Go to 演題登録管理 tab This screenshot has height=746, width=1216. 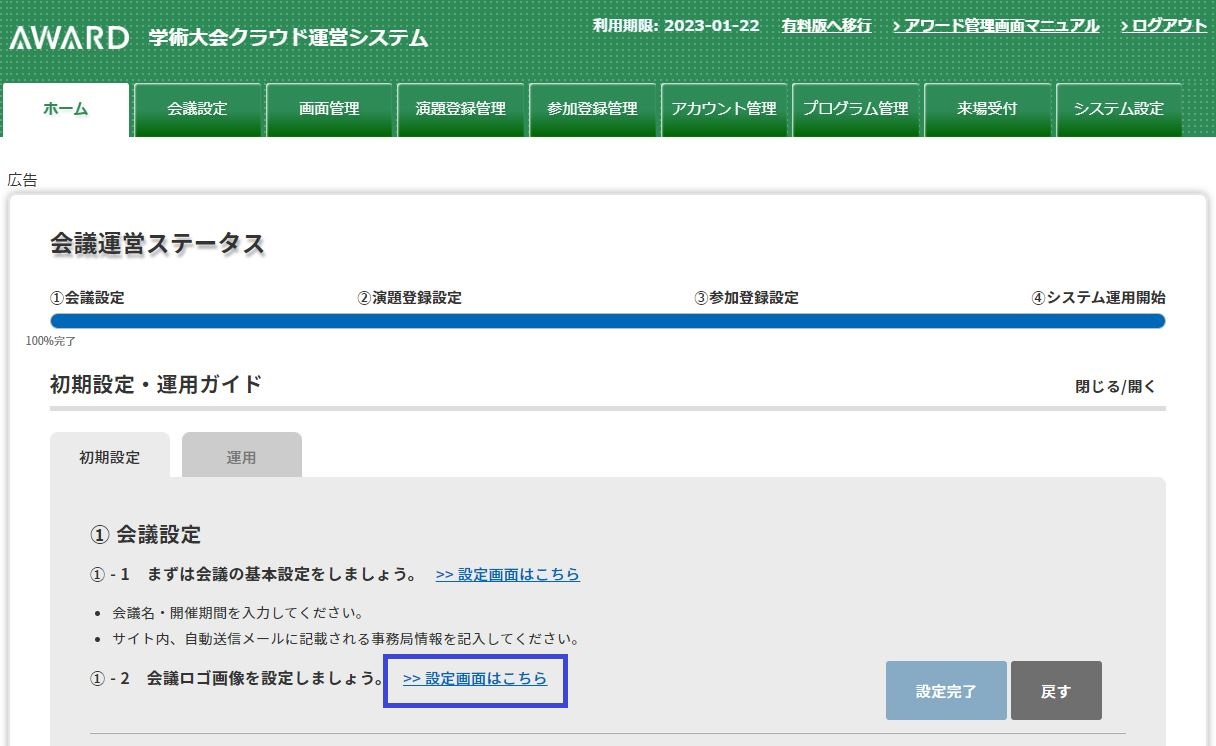(x=461, y=109)
